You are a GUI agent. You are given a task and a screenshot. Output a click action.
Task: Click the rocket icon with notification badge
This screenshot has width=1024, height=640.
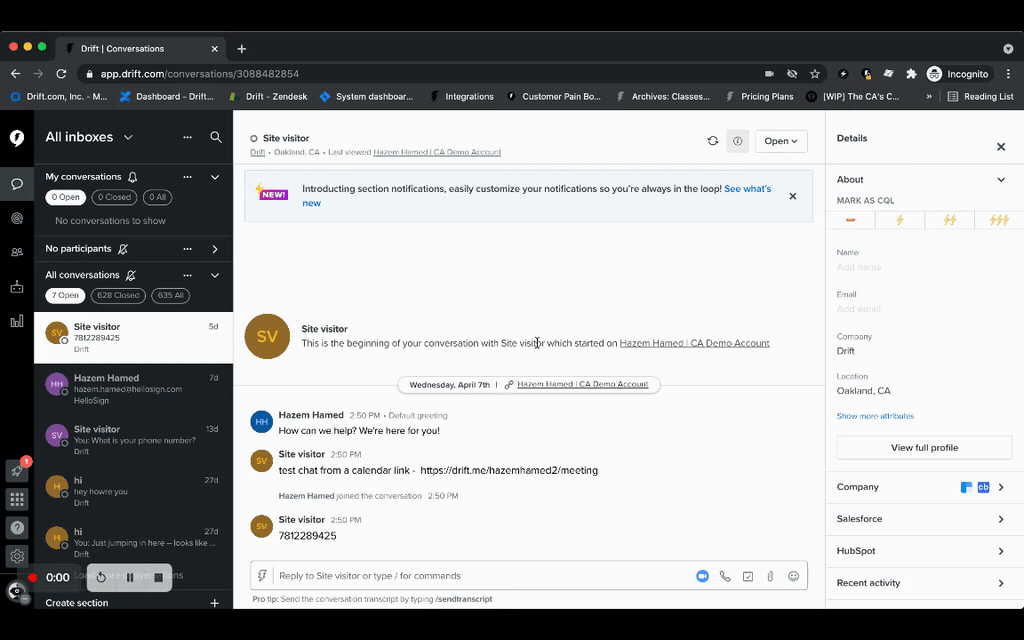(x=17, y=470)
